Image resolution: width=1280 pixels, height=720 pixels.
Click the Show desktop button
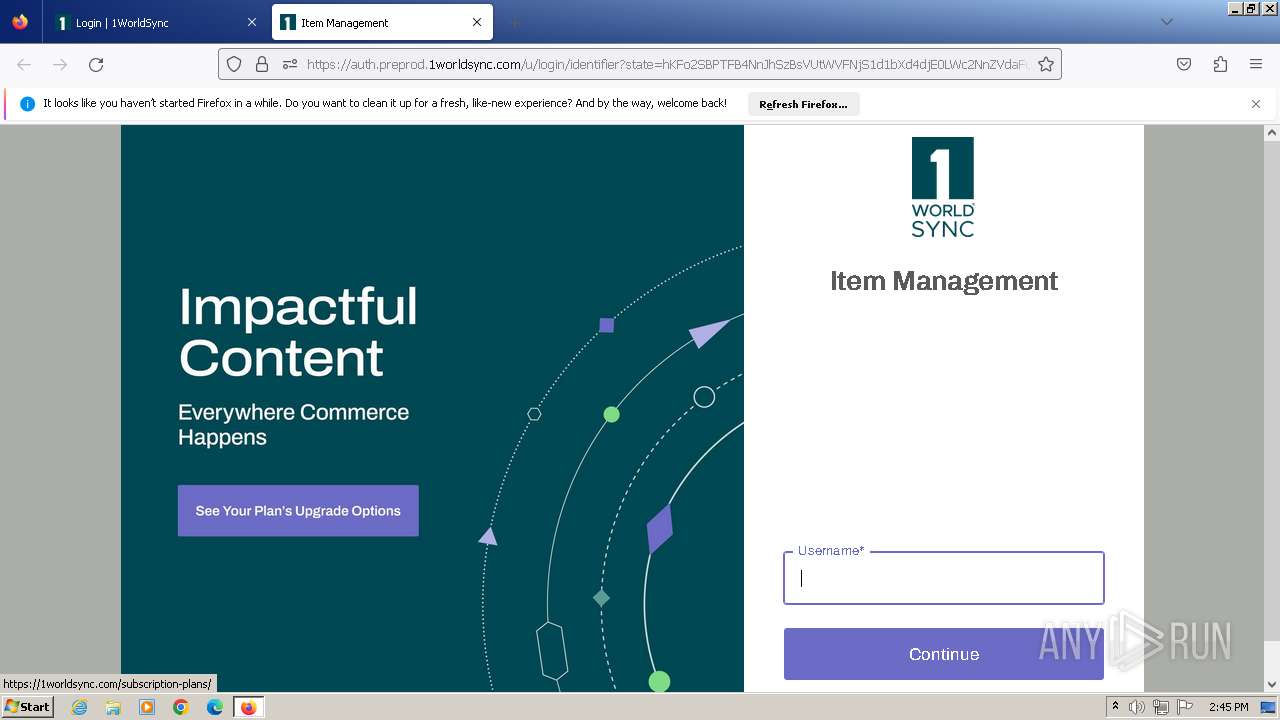click(1270, 707)
